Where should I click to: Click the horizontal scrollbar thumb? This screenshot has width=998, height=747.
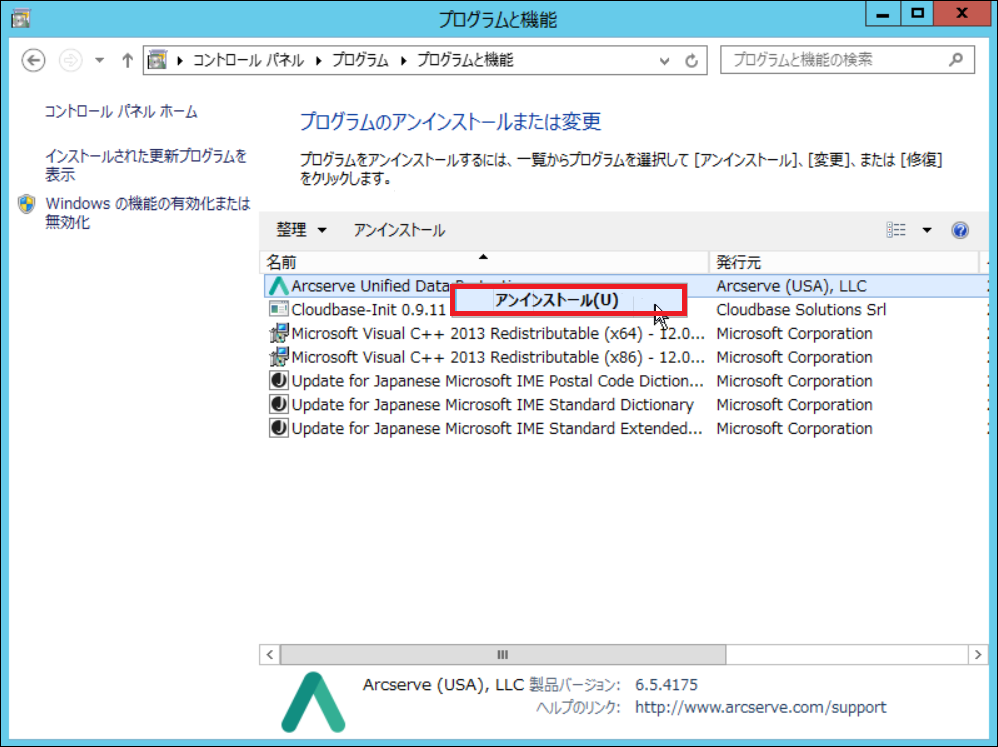coord(503,655)
